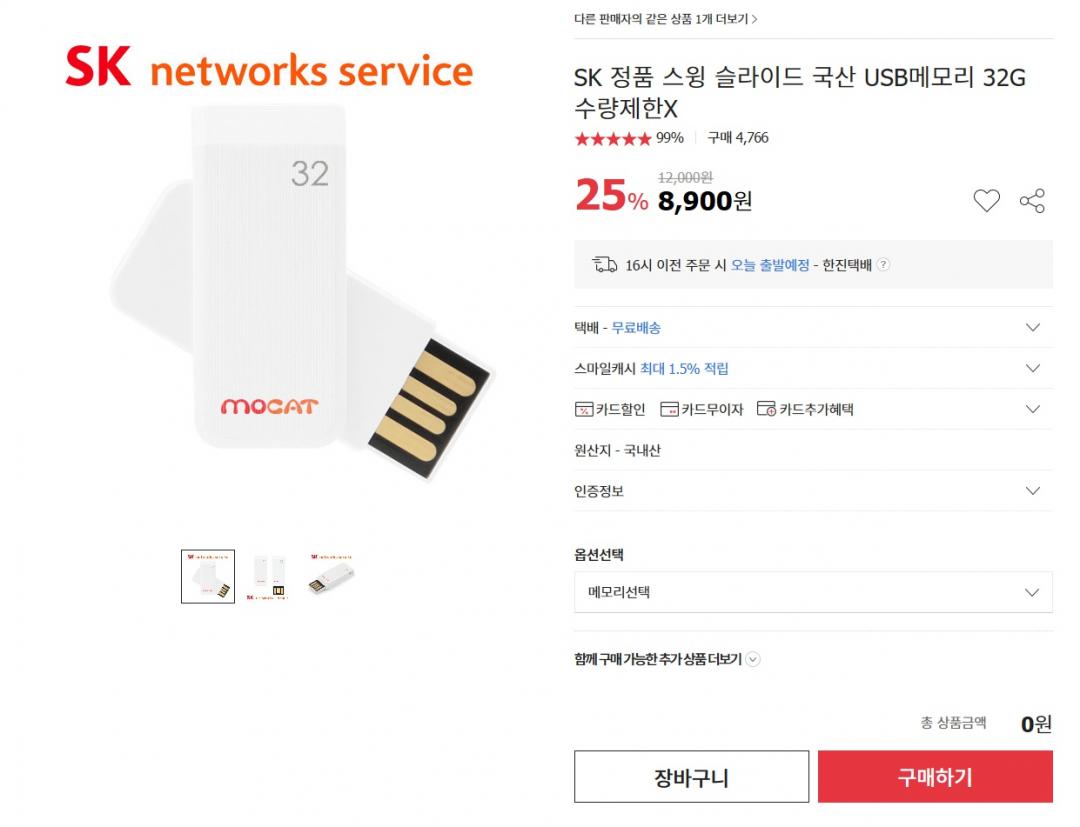Image resolution: width=1080 pixels, height=827 pixels.
Task: Expand the 스마일캐시 적립 details row
Action: pos(813,368)
